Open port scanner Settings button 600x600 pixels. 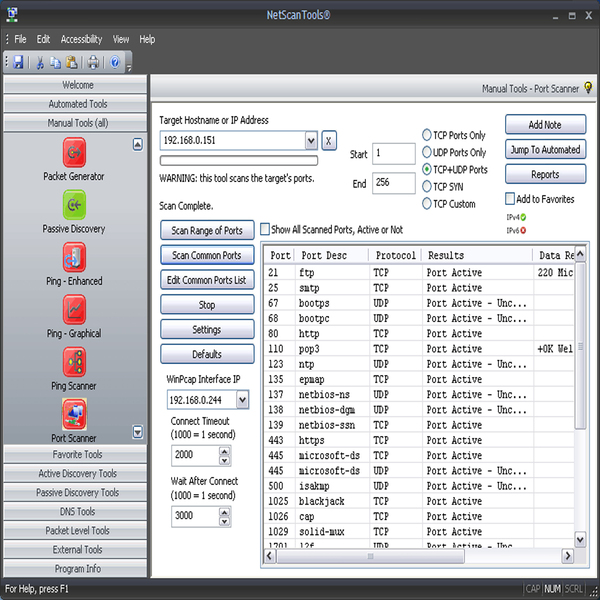[207, 329]
